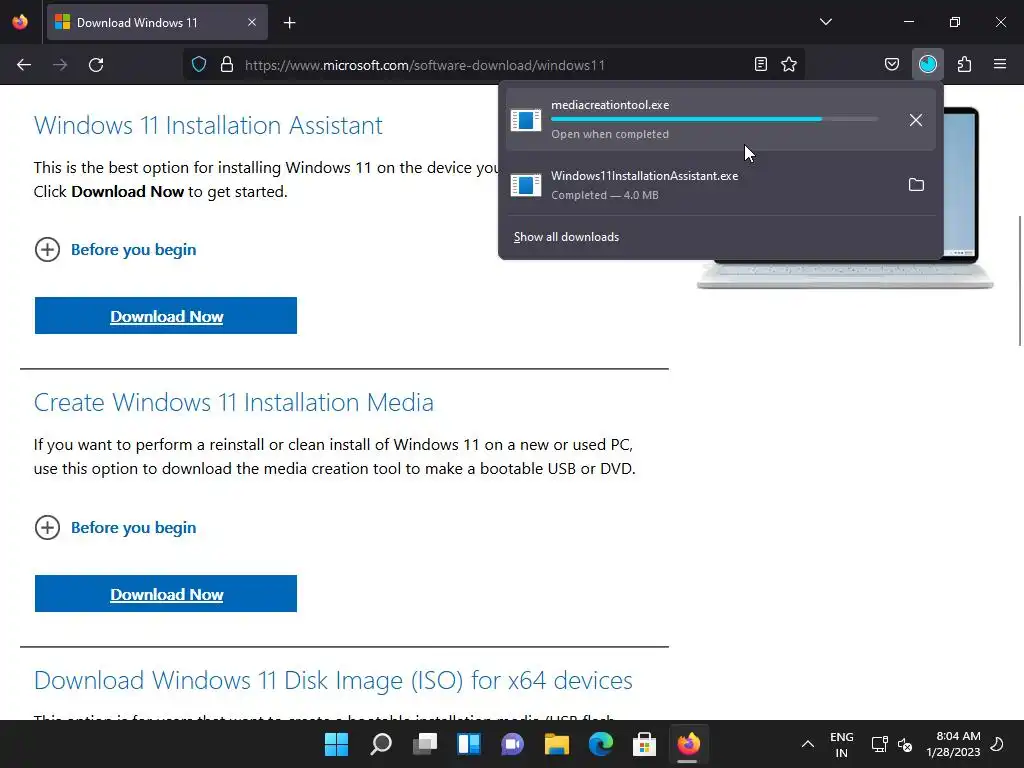Open Chat (Teams) on taskbar
Viewport: 1024px width, 768px height.
tap(513, 744)
